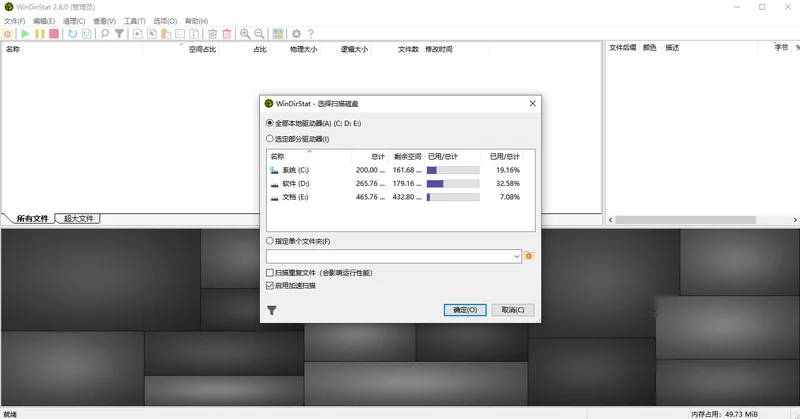
Task: Open search with the magnifier toolbar icon
Action: (105, 34)
